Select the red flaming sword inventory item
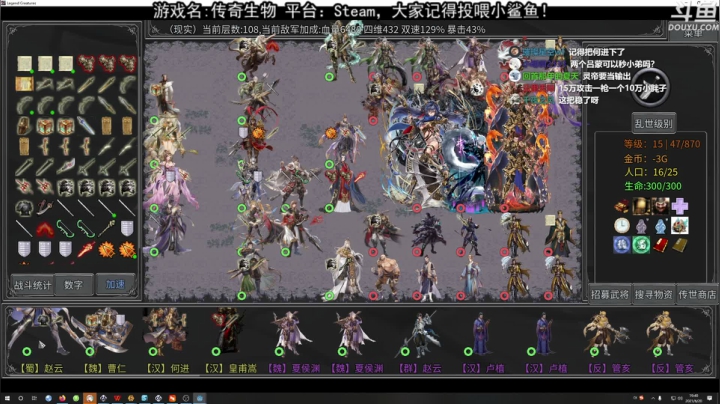Viewport: 720px width, 404px height. point(86,249)
